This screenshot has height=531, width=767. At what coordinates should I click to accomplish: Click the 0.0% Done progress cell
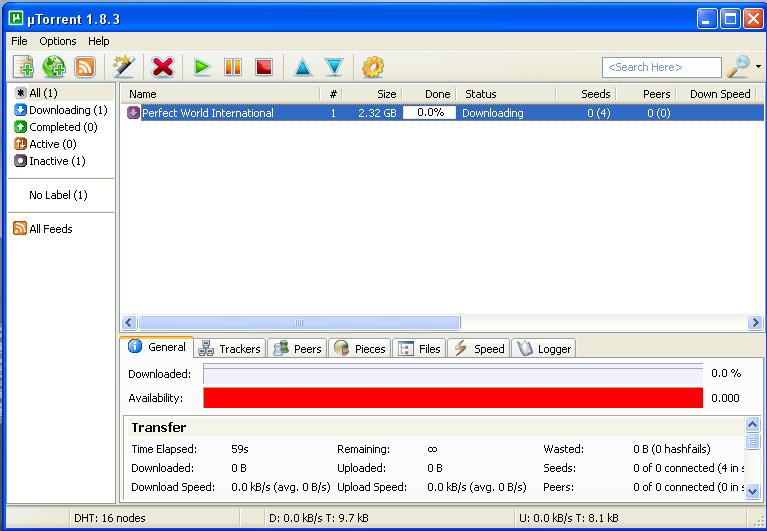429,113
